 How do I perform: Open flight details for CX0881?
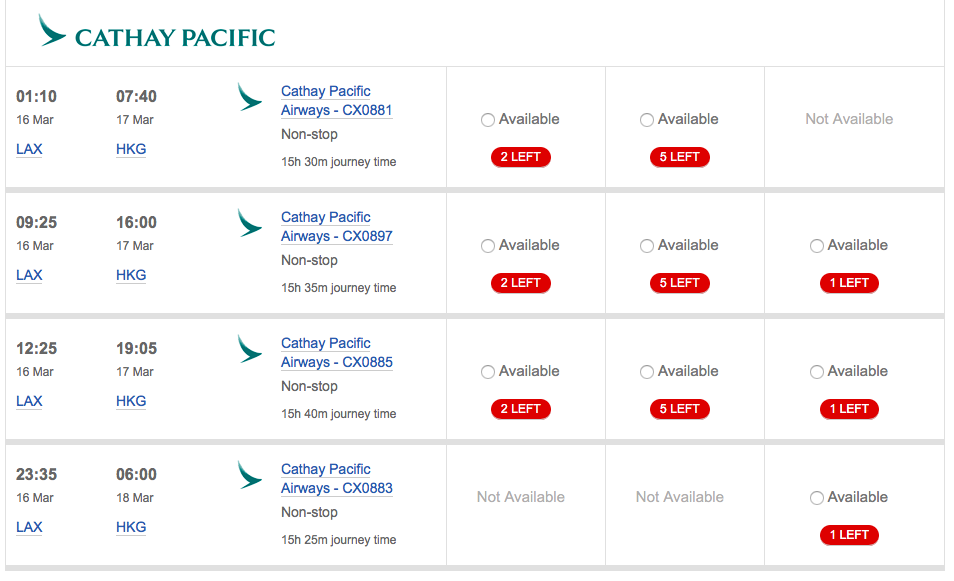point(336,100)
